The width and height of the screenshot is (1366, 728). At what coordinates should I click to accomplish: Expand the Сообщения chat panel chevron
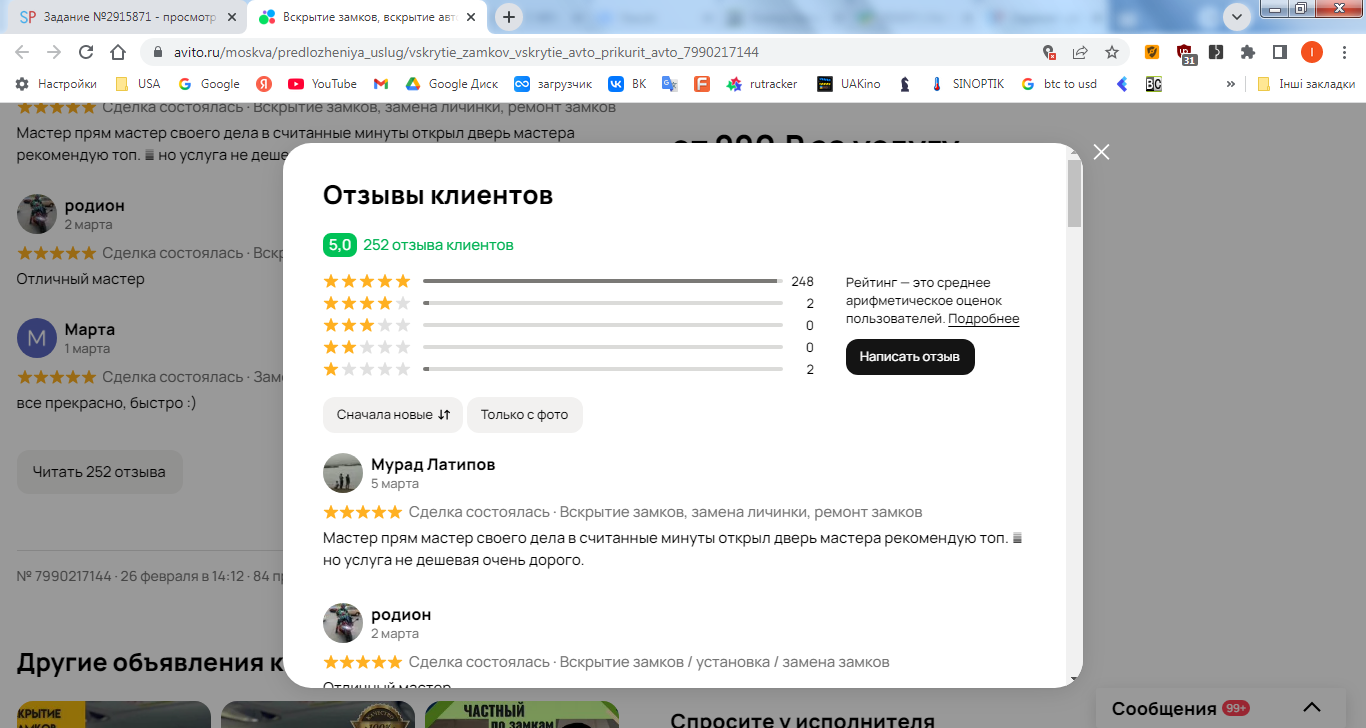pyautogui.click(x=1312, y=708)
